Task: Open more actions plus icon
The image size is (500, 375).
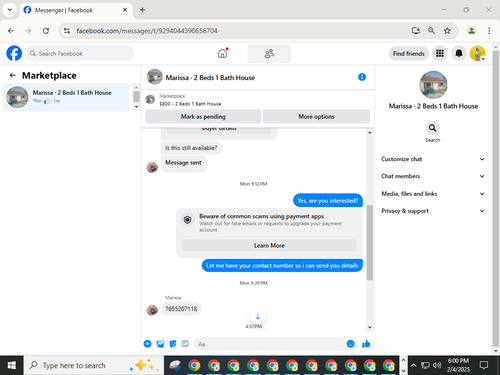Action: pyautogui.click(x=147, y=344)
